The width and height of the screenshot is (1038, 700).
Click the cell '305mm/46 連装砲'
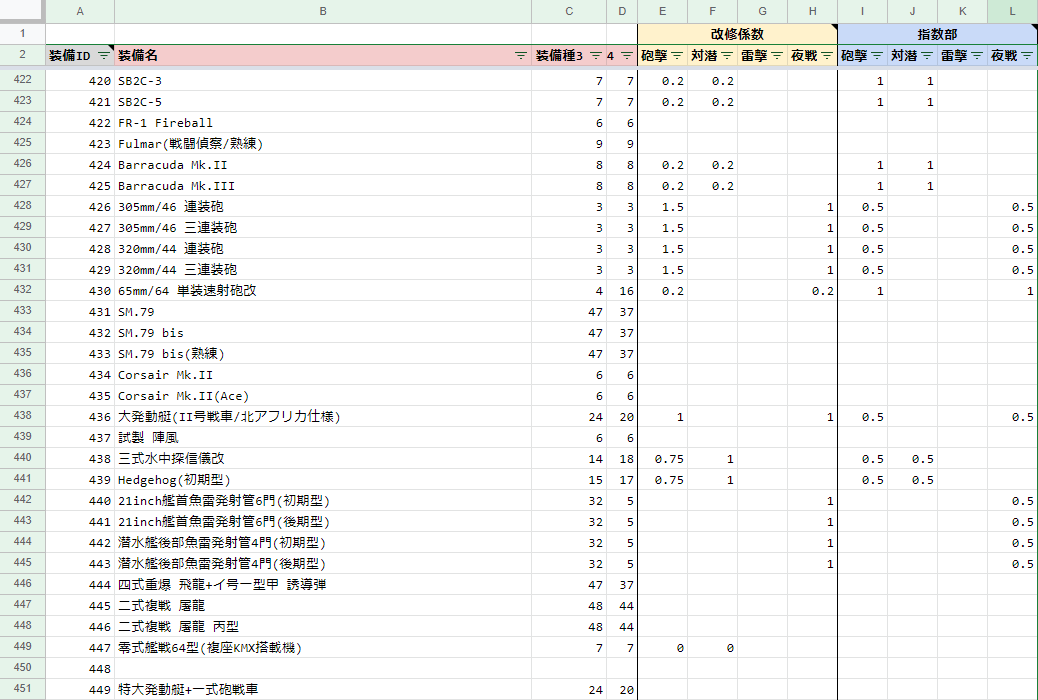tap(323, 207)
